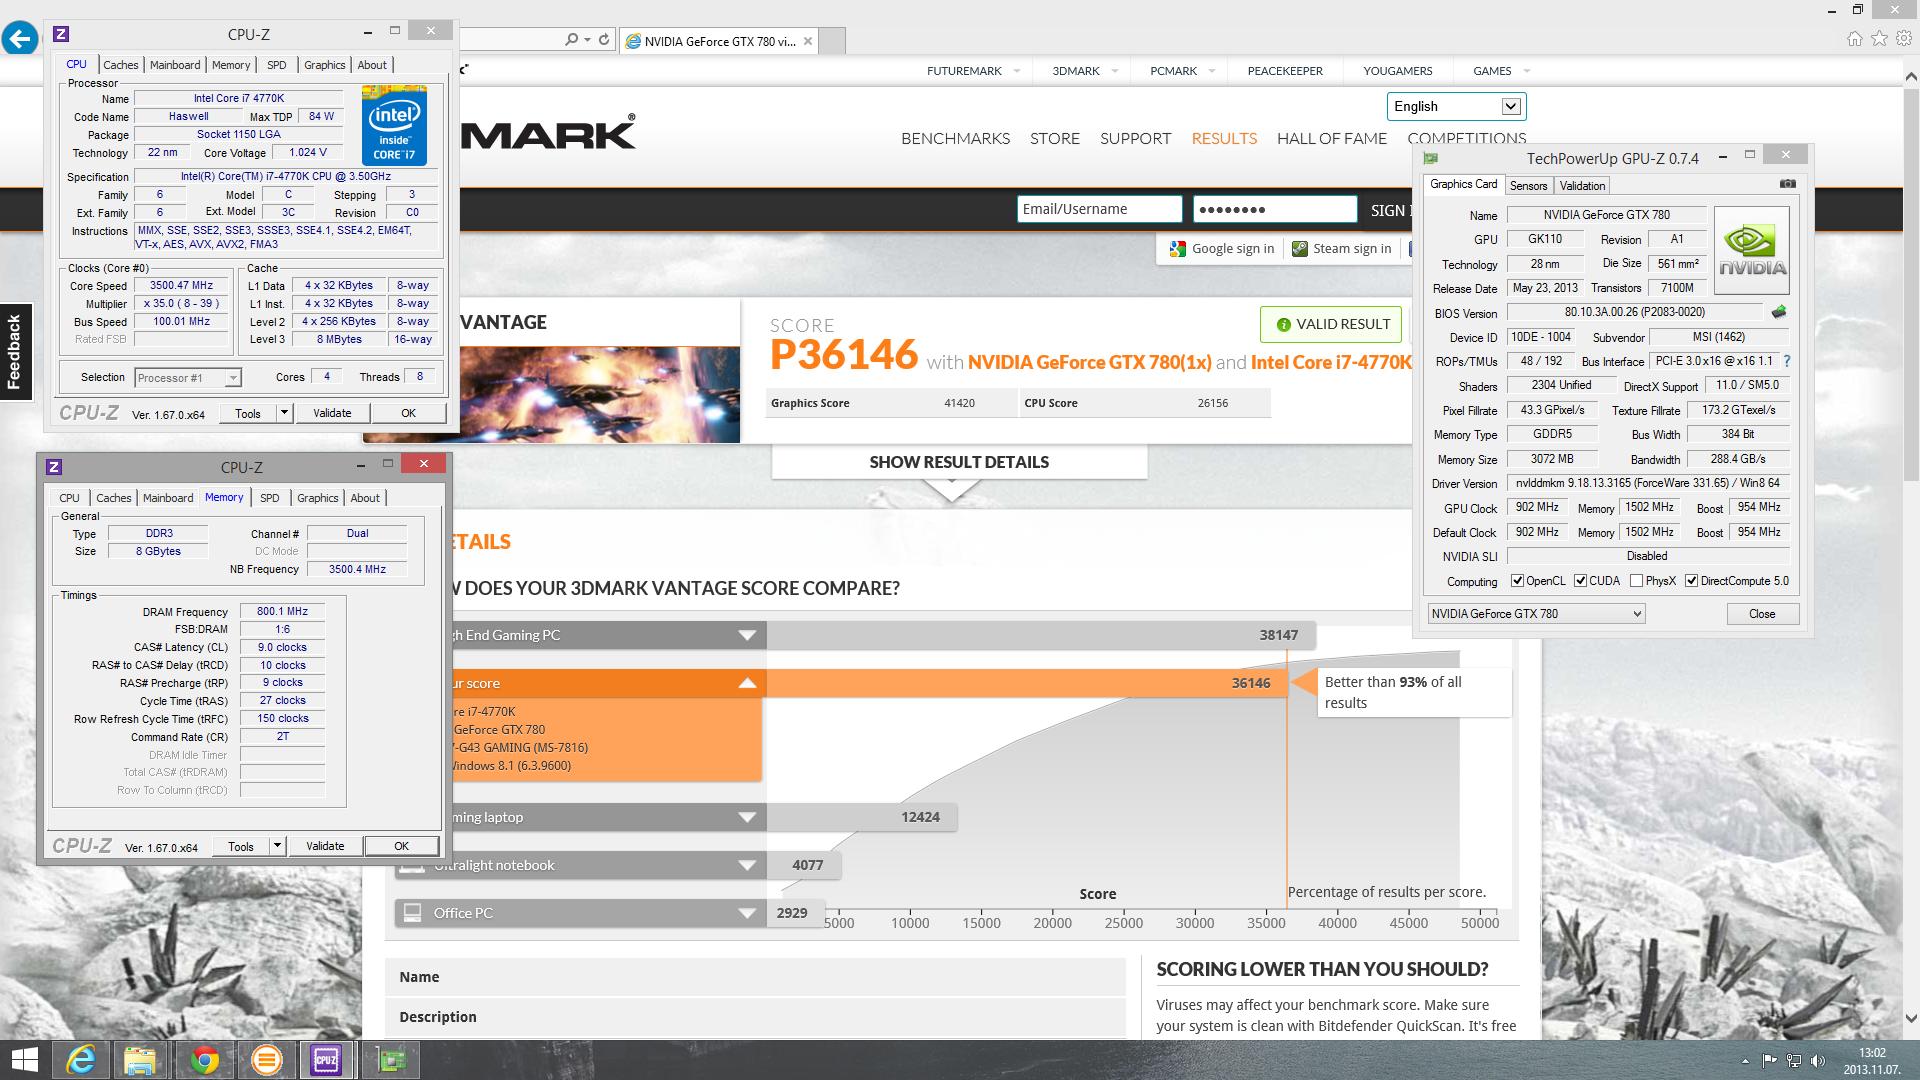Click the CPU-Z taskbar icon
The width and height of the screenshot is (1920, 1080).
pos(326,1060)
